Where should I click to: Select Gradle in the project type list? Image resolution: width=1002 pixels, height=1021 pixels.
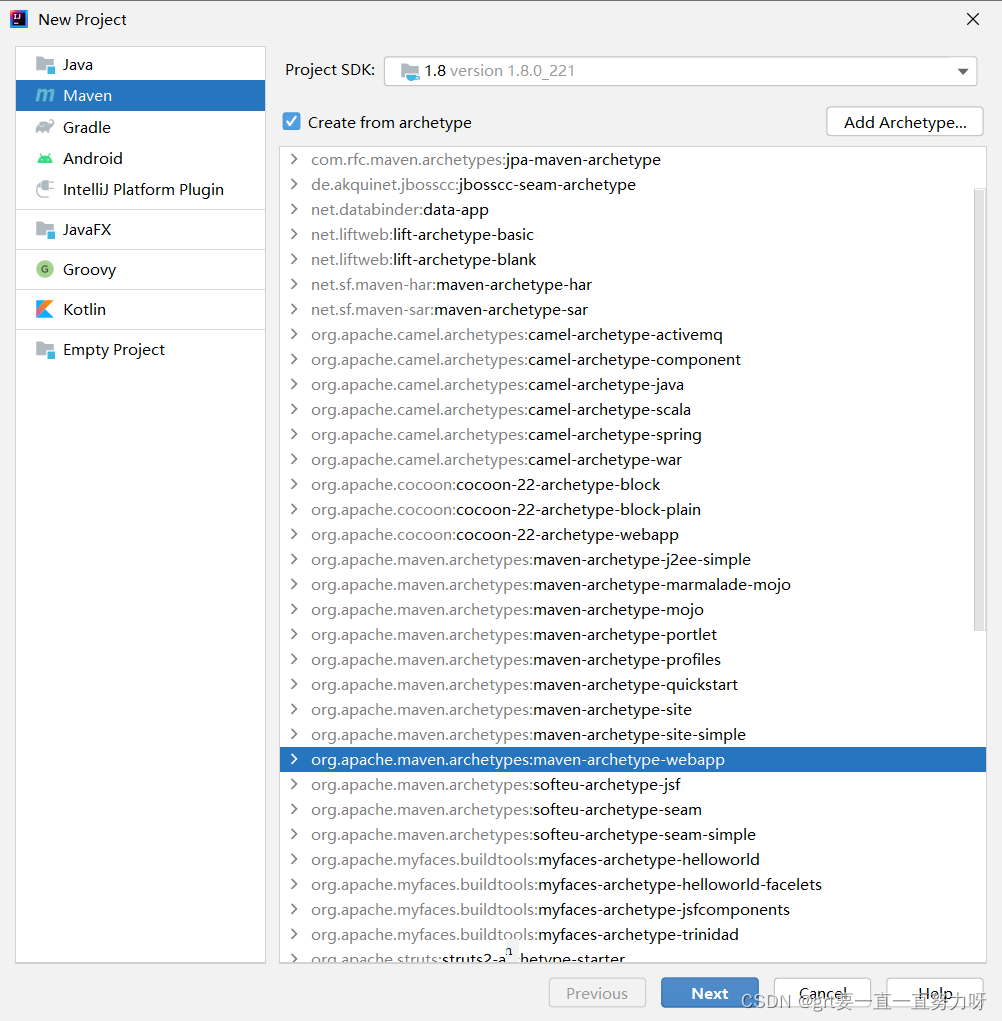(x=141, y=127)
